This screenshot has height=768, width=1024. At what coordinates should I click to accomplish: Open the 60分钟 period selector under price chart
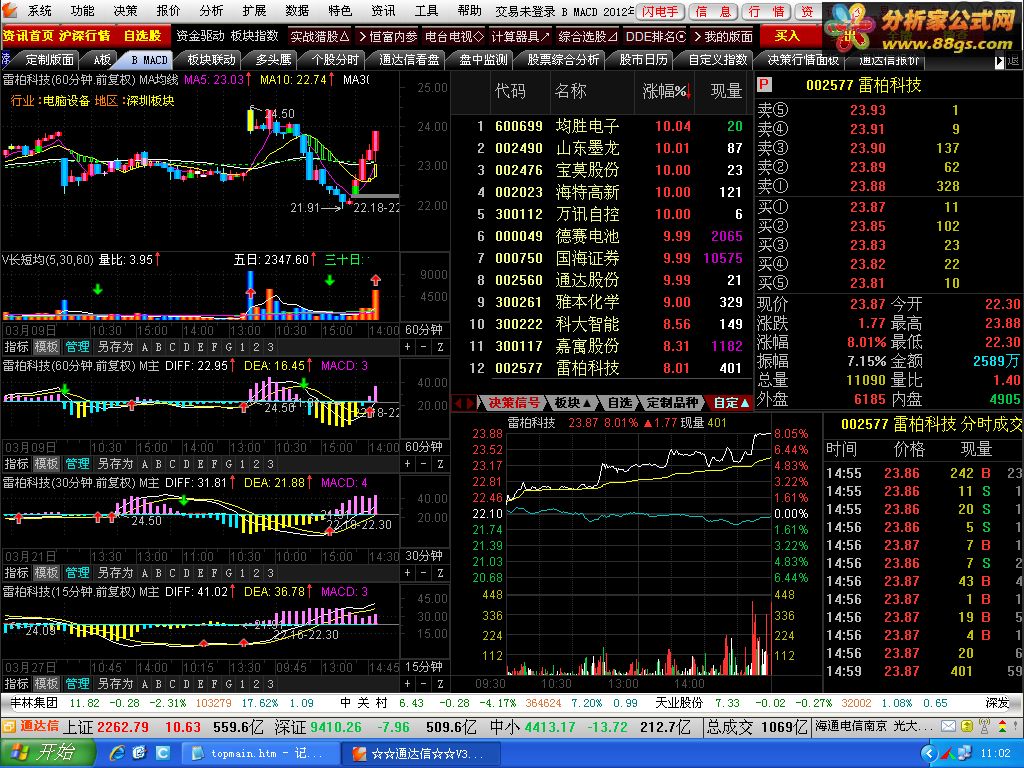[x=424, y=330]
